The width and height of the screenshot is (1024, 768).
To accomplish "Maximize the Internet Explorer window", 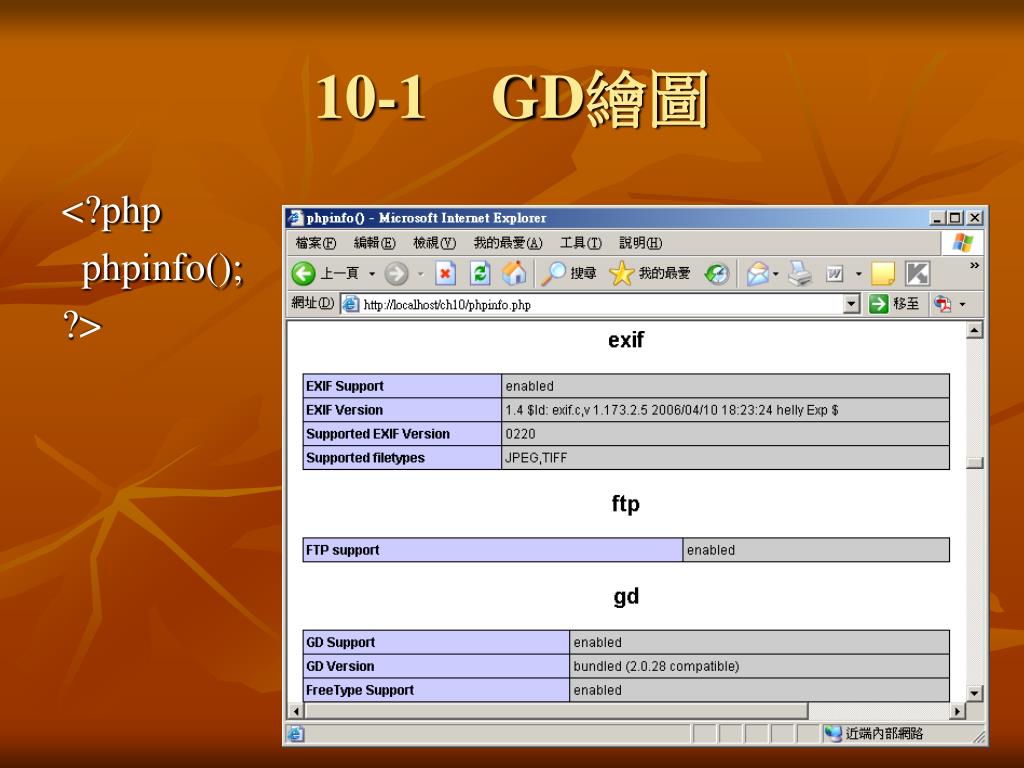I will (955, 217).
